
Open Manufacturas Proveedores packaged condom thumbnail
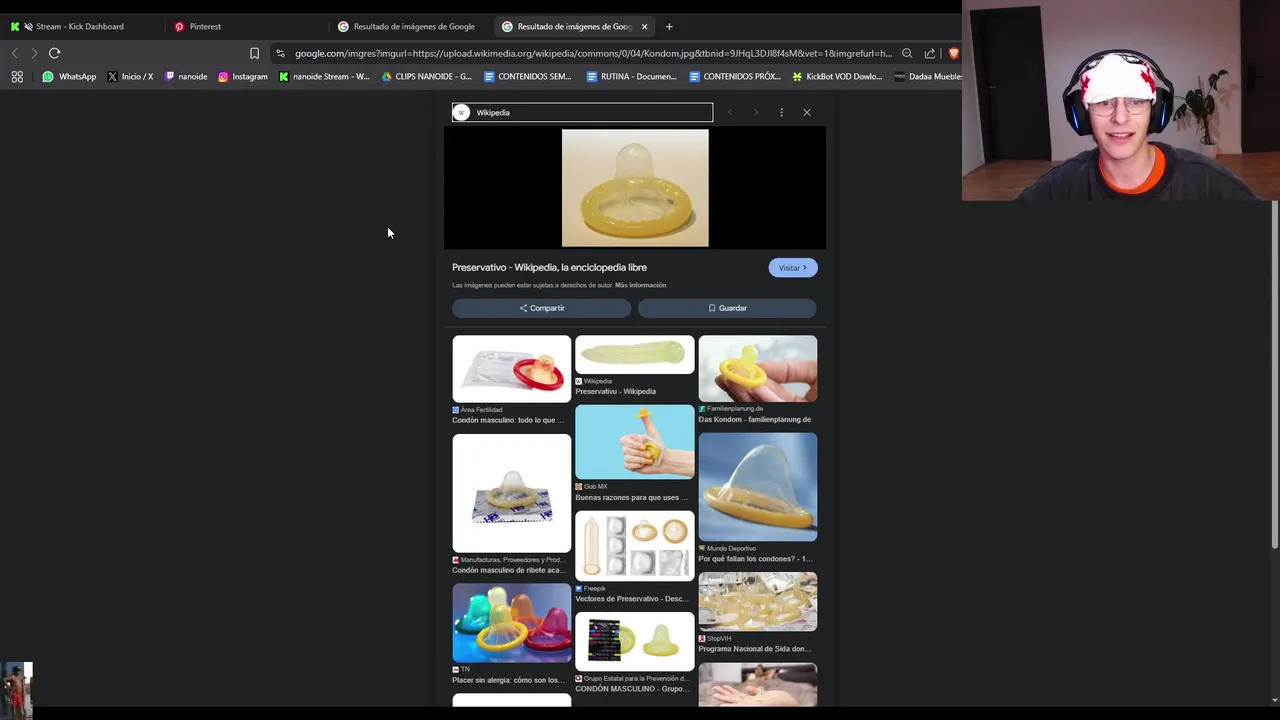pos(511,493)
